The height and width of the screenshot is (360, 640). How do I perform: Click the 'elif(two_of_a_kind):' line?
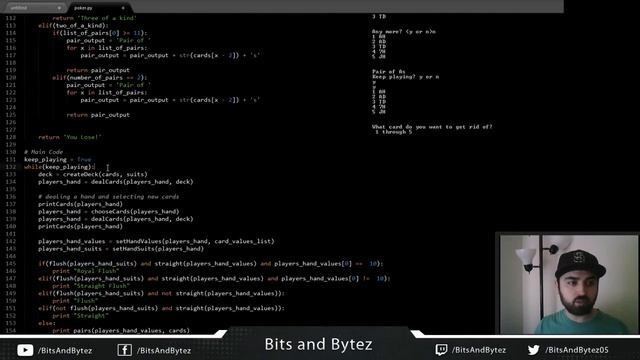(x=73, y=25)
